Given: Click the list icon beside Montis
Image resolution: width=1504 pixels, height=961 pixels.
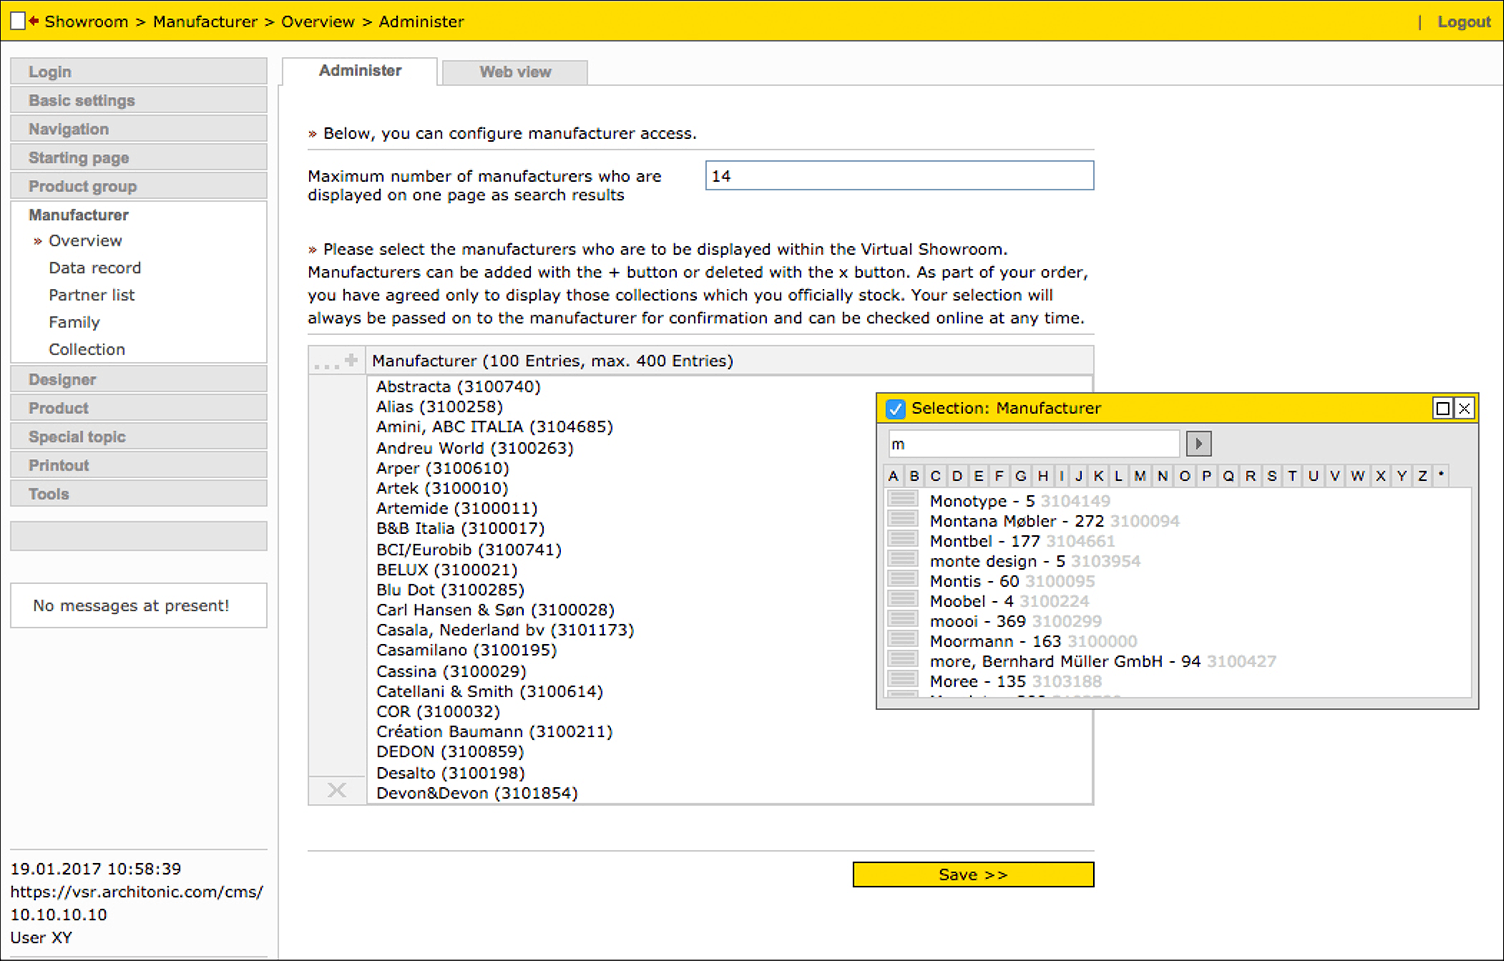Looking at the screenshot, I should click(x=903, y=580).
